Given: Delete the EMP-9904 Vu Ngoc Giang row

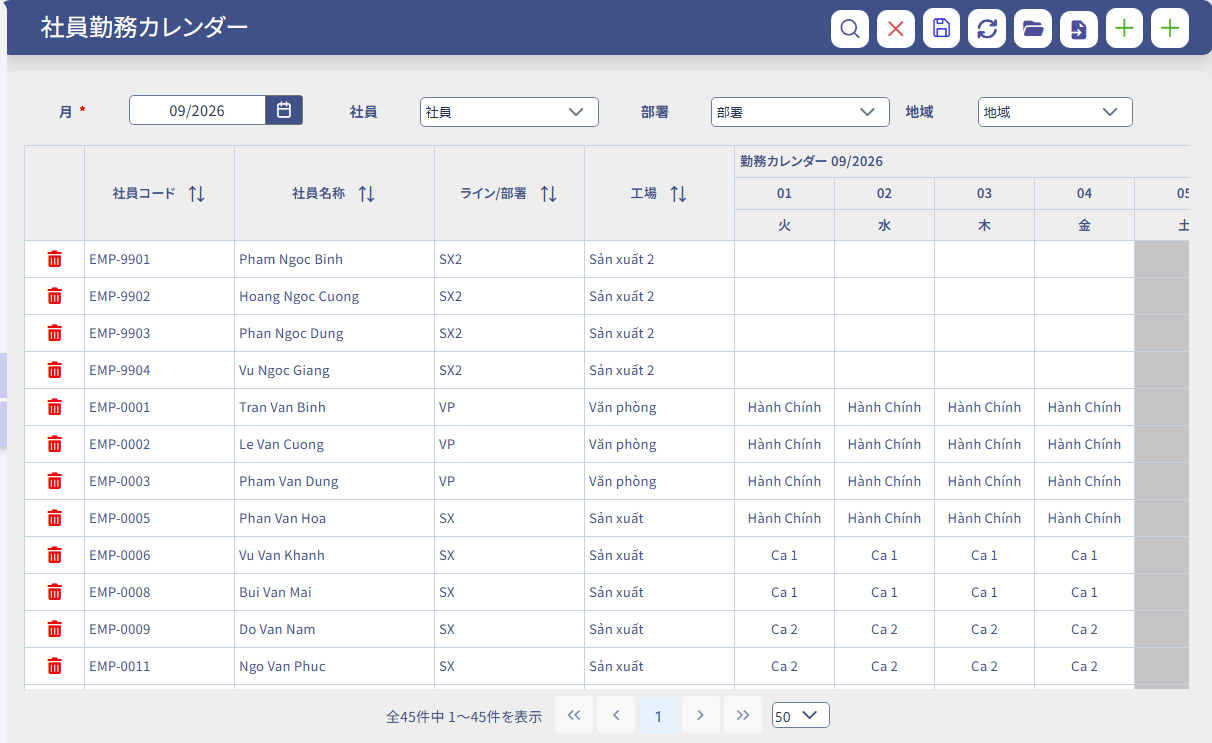Looking at the screenshot, I should (x=55, y=370).
